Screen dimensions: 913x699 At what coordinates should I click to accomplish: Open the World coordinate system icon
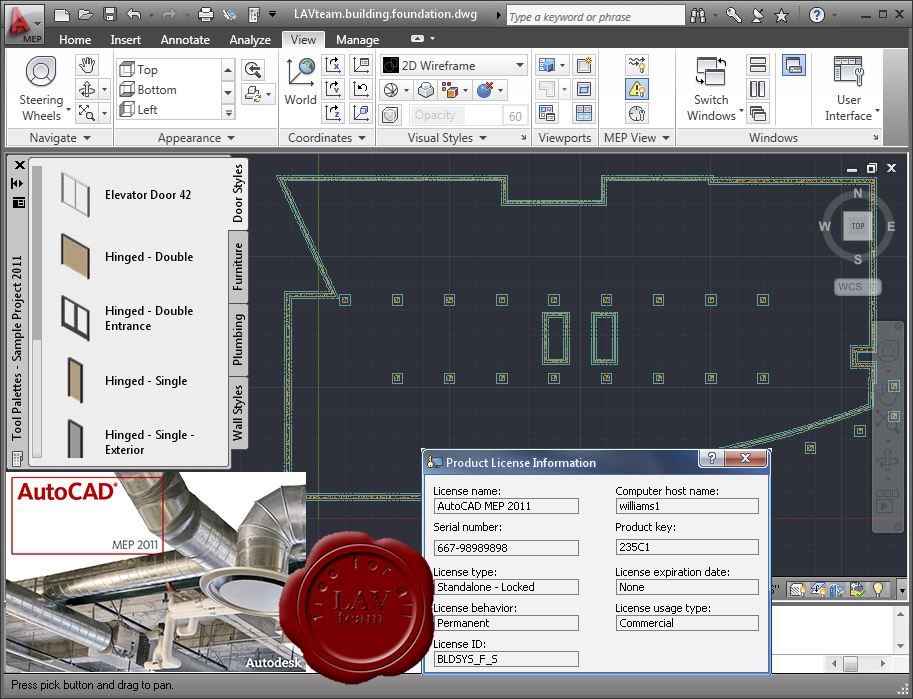pyautogui.click(x=300, y=73)
